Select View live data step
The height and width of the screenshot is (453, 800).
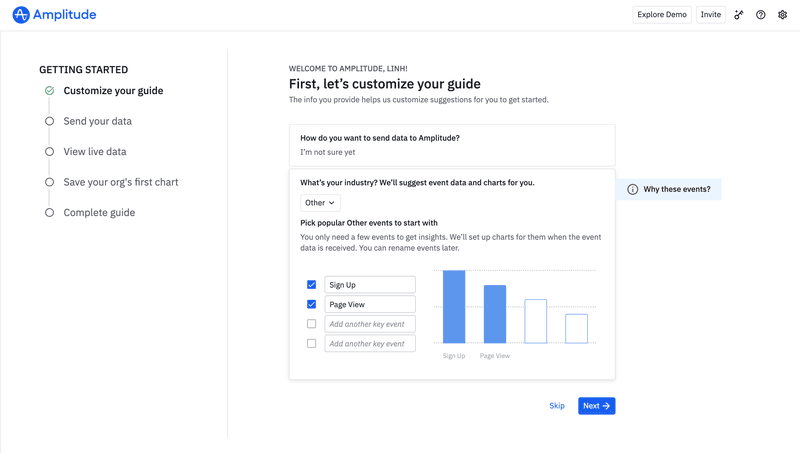[x=95, y=152]
